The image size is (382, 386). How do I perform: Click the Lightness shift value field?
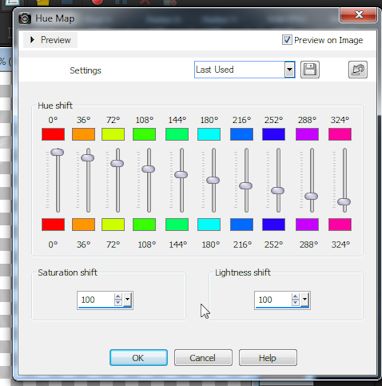pyautogui.click(x=273, y=300)
